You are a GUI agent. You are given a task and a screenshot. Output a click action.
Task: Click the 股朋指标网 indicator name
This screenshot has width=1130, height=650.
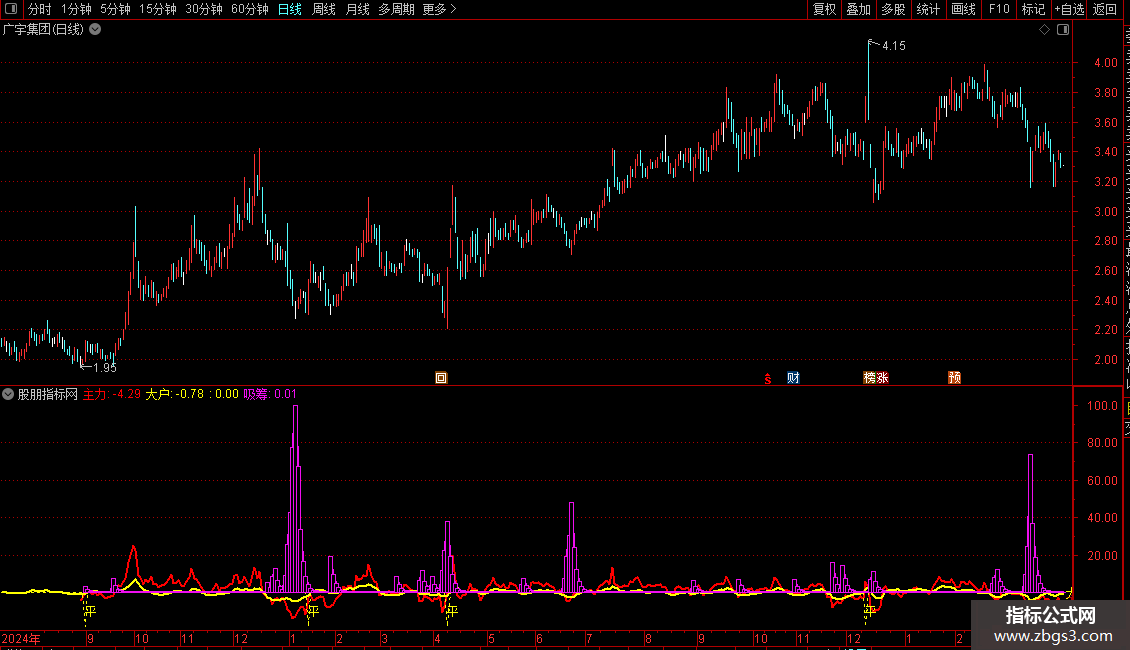pyautogui.click(x=48, y=394)
